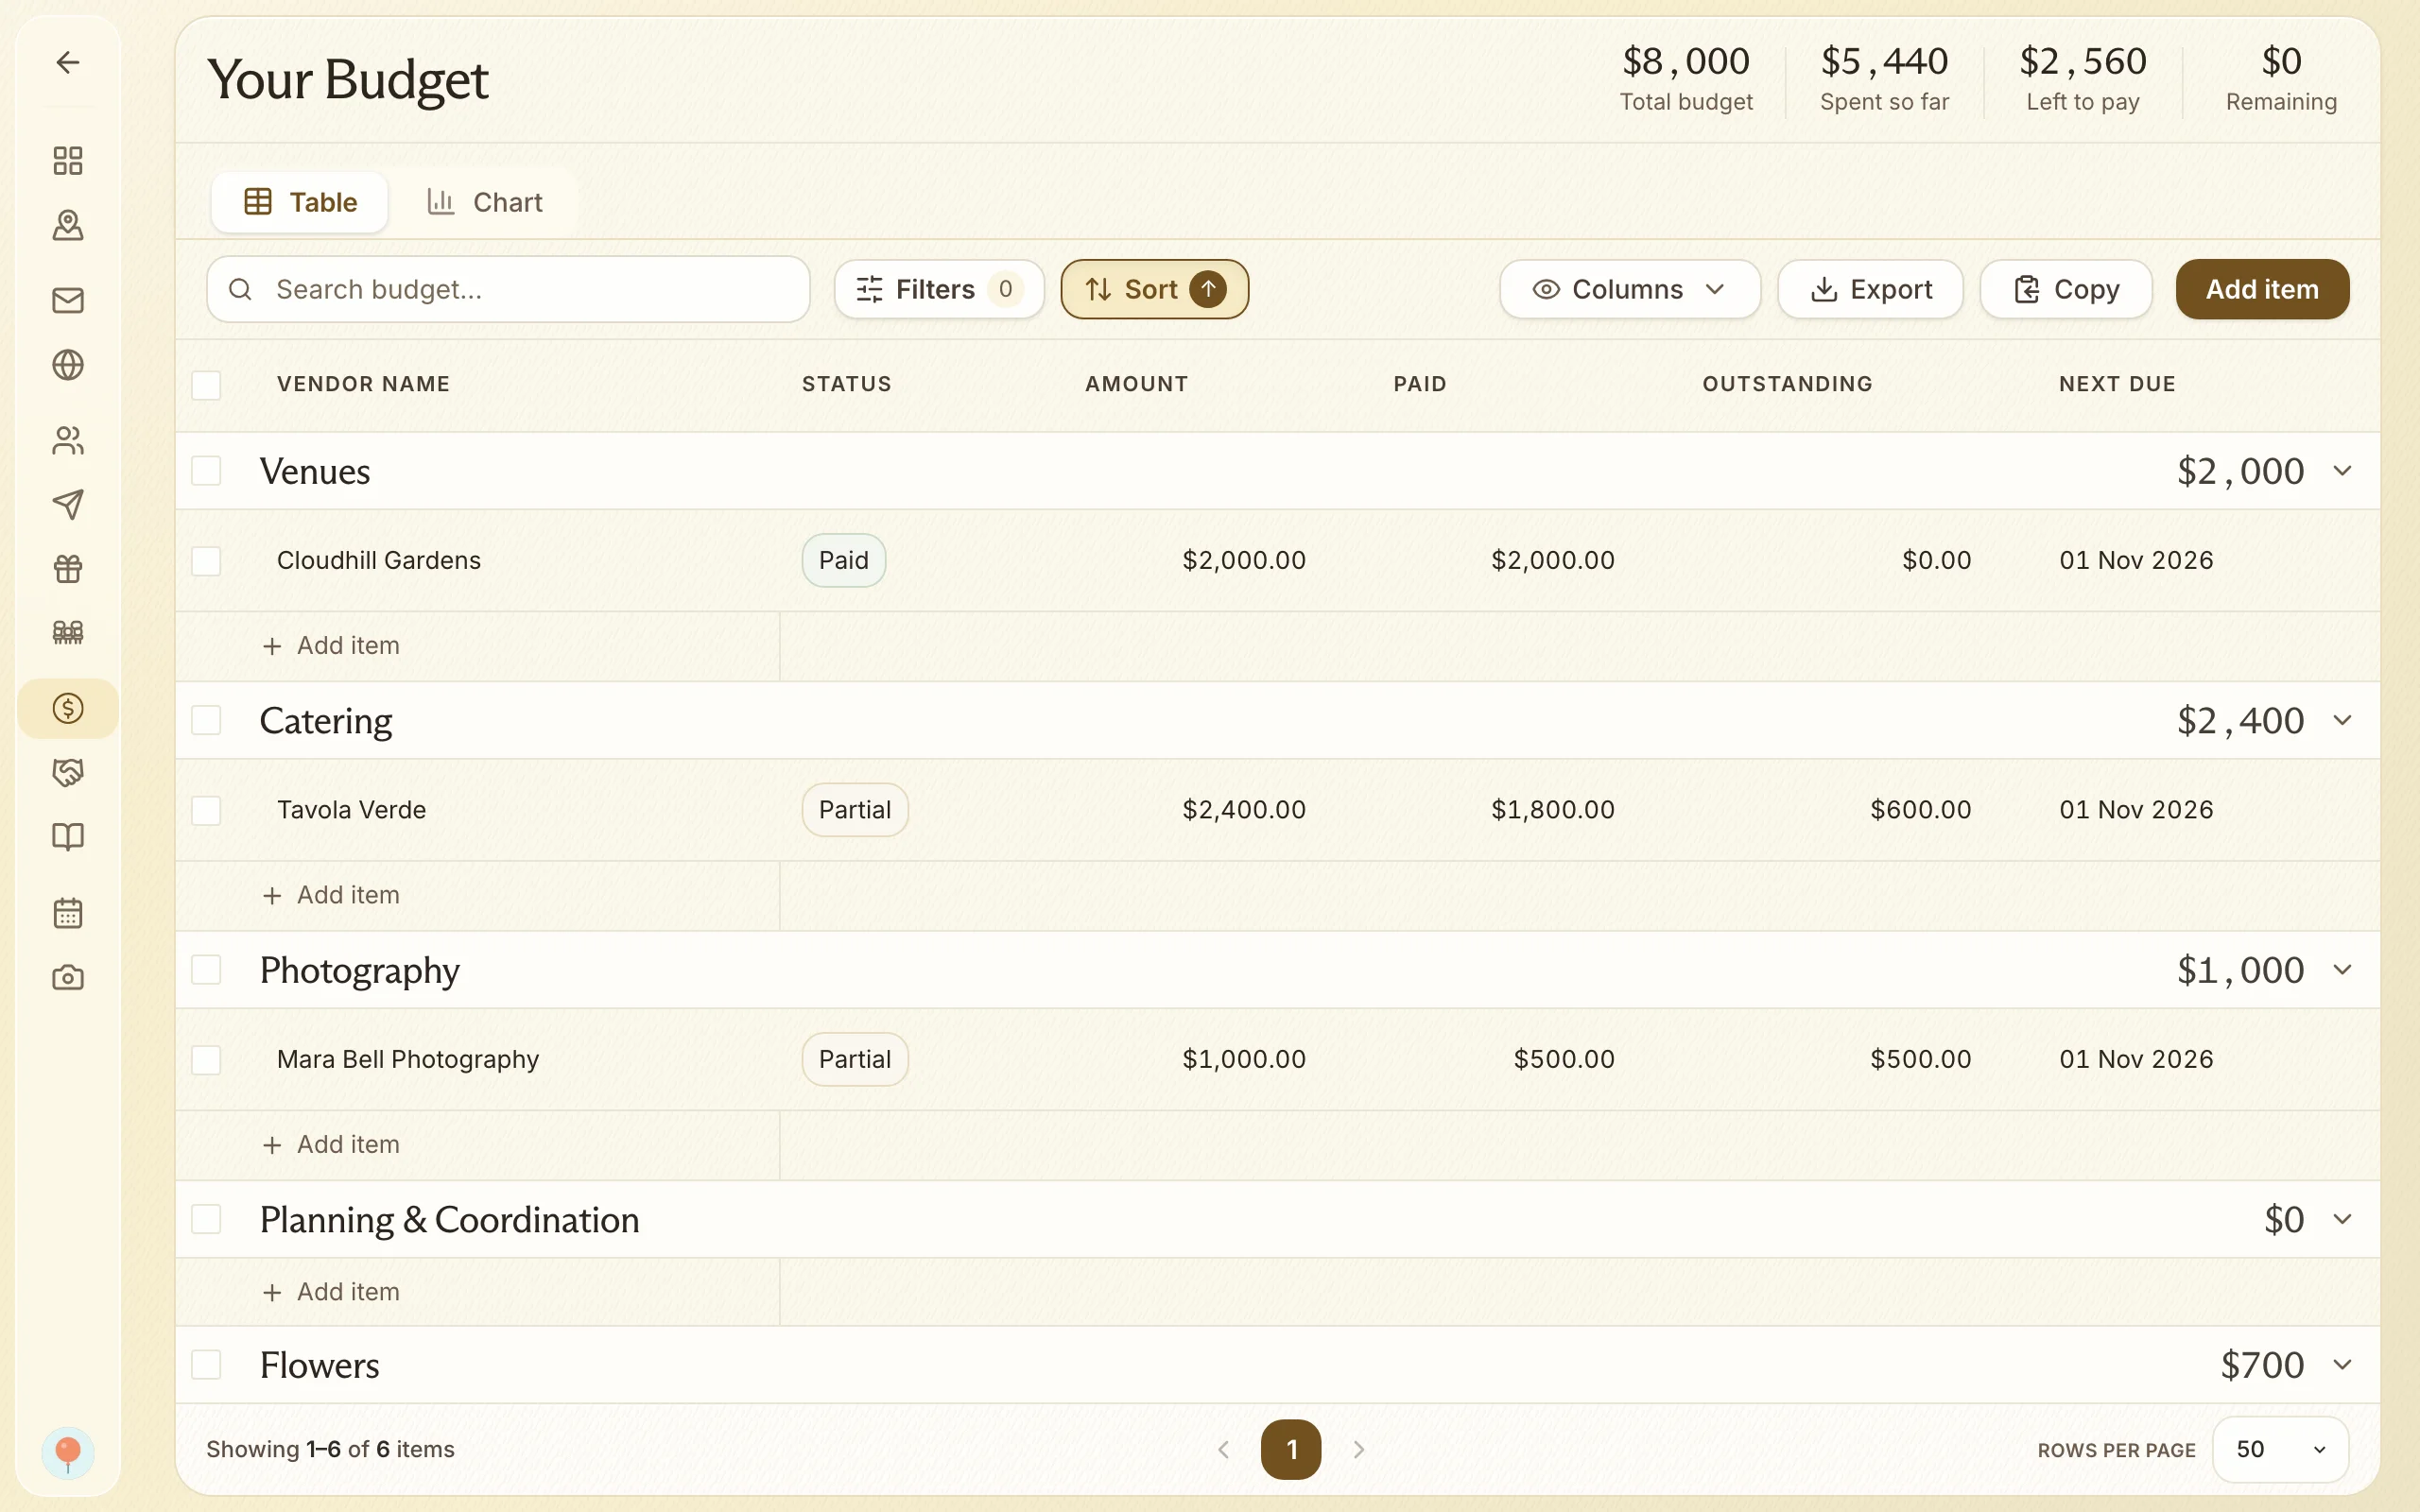Screen dimensions: 2420x1512
Task: Collapse the Photography category chevron
Action: (2342, 970)
